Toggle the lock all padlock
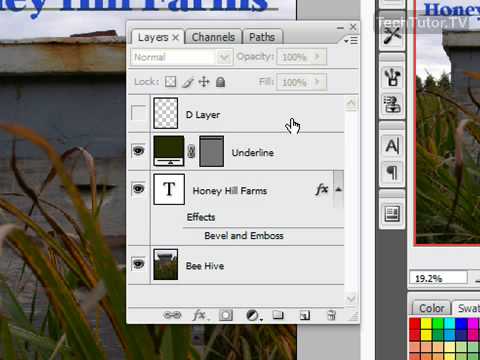The image size is (480, 360). pos(220,82)
